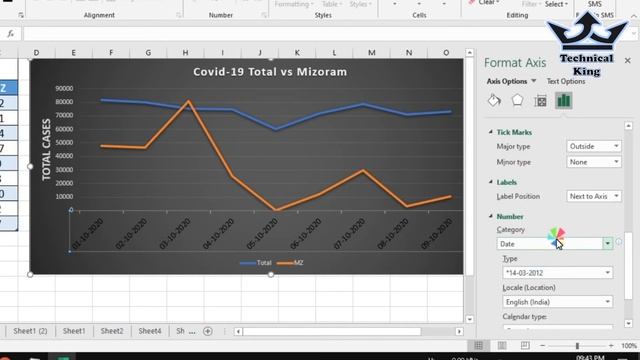The height and width of the screenshot is (360, 640).
Task: Select the MZ legend entry
Action: click(x=290, y=263)
